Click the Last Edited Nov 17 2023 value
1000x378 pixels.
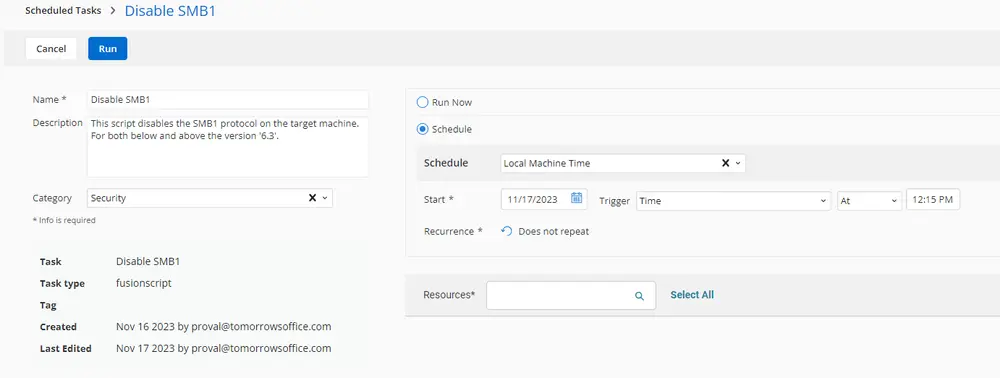click(223, 348)
